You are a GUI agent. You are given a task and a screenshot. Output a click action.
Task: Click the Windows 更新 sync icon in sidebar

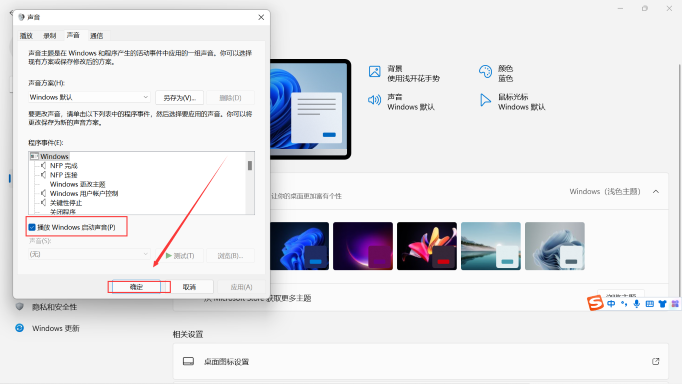point(20,328)
